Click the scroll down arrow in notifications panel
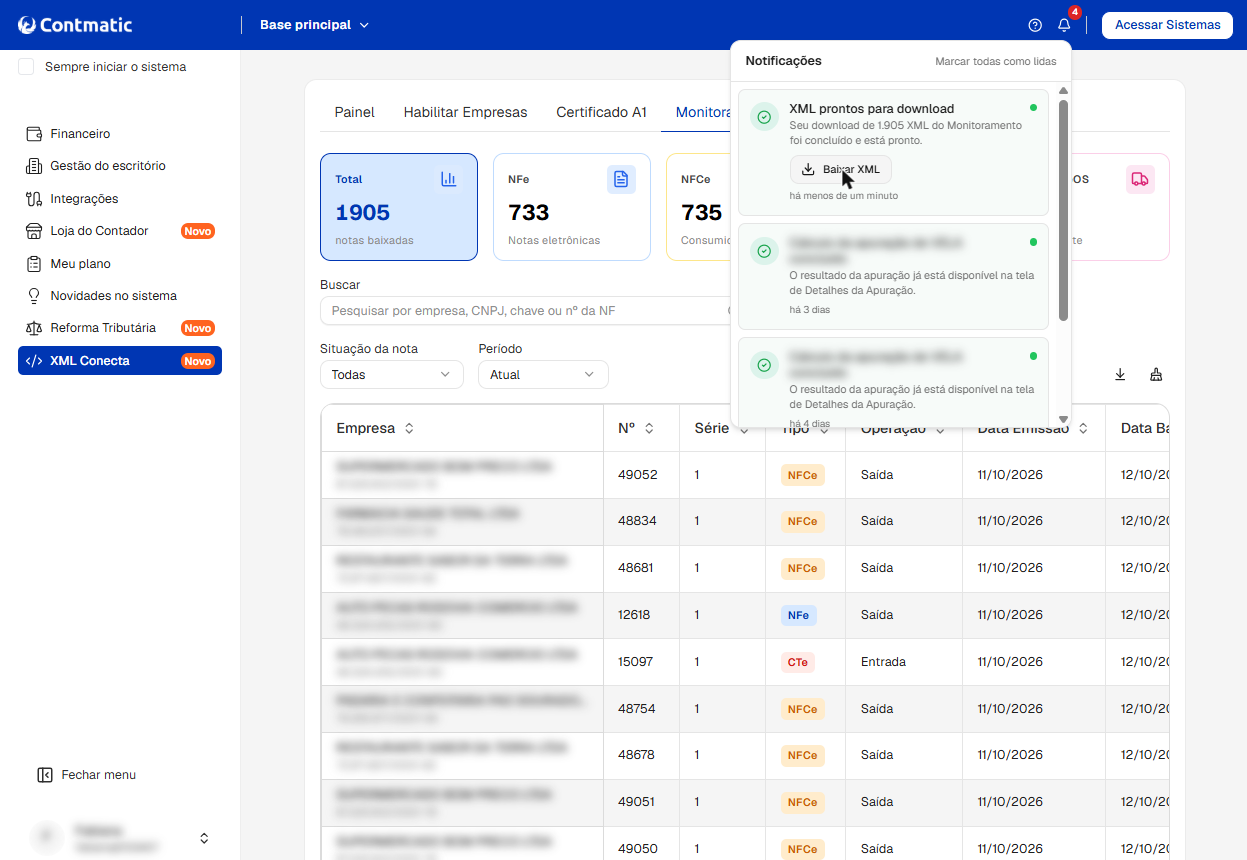This screenshot has height=860, width=1247. tap(1064, 420)
